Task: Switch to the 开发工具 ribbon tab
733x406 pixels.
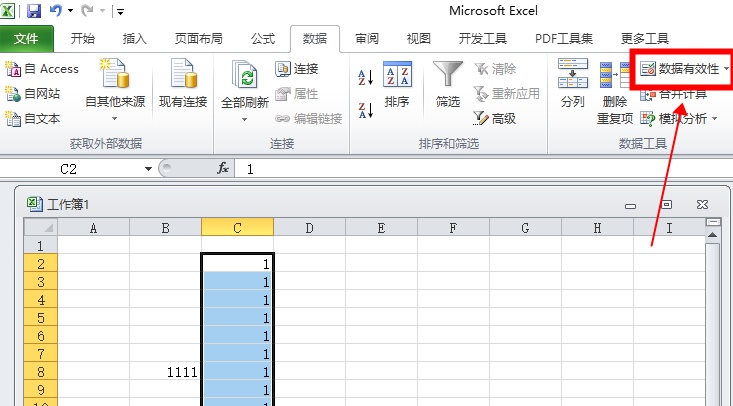Action: [482, 38]
